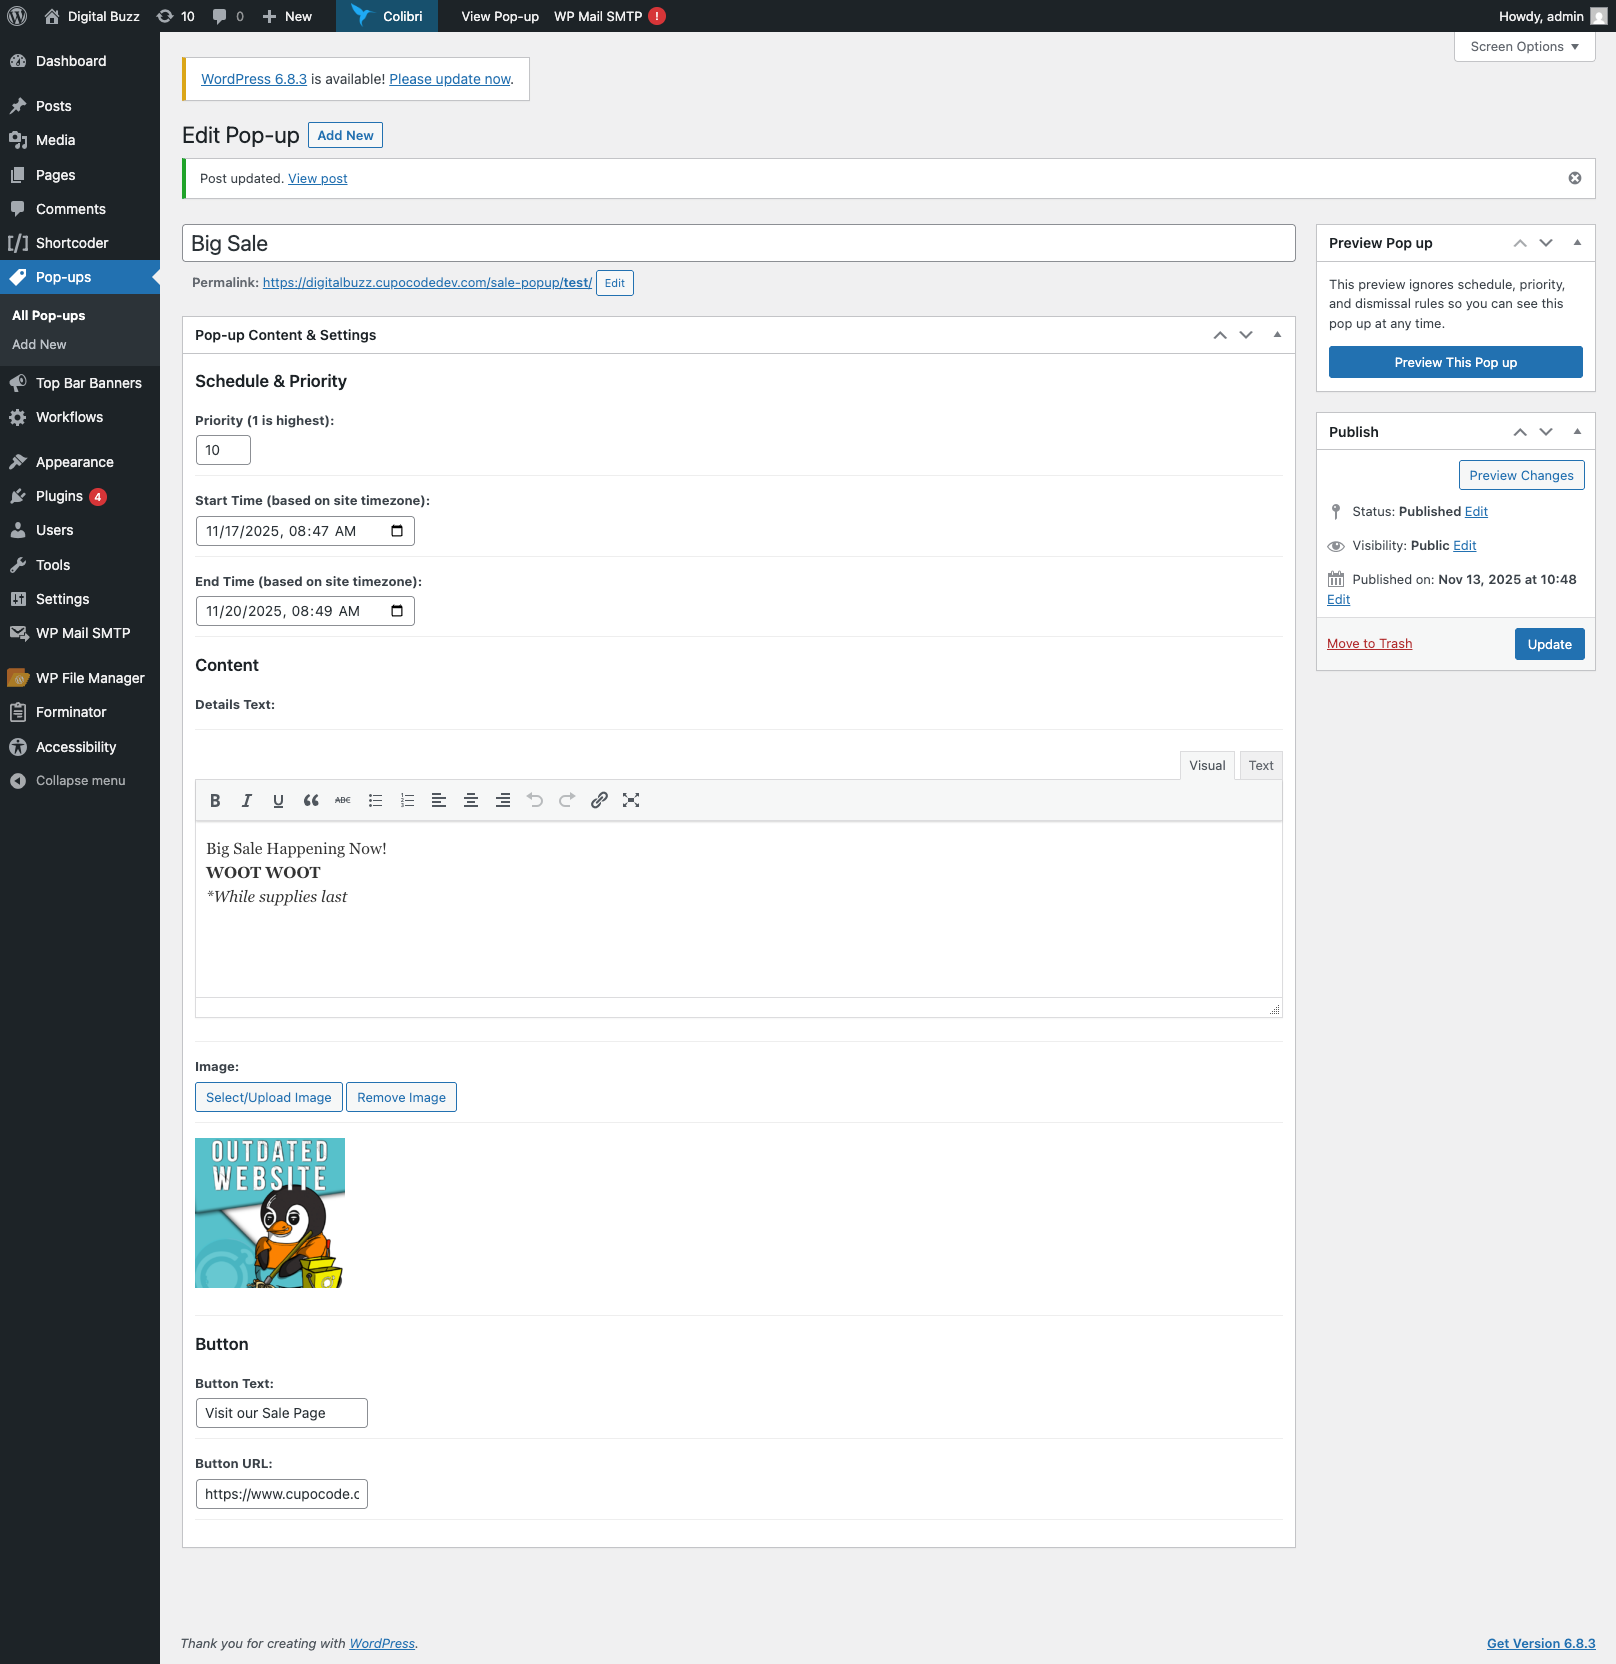Screen dimensions: 1616x1664
Task: Insert a link using the editor toolbar
Action: point(599,800)
